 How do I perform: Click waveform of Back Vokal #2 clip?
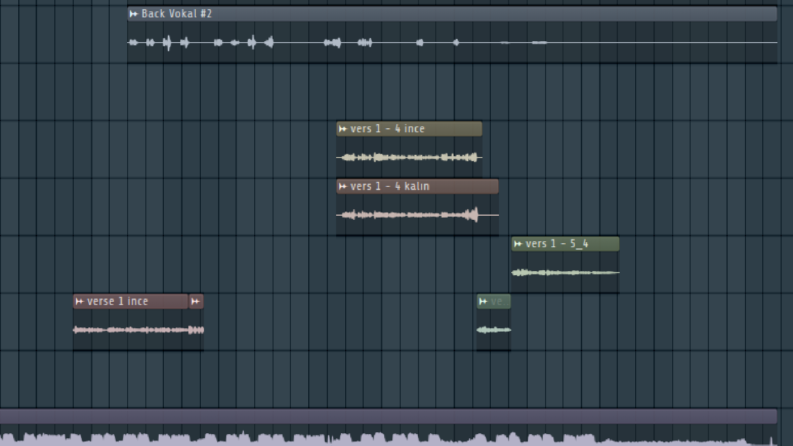452,42
